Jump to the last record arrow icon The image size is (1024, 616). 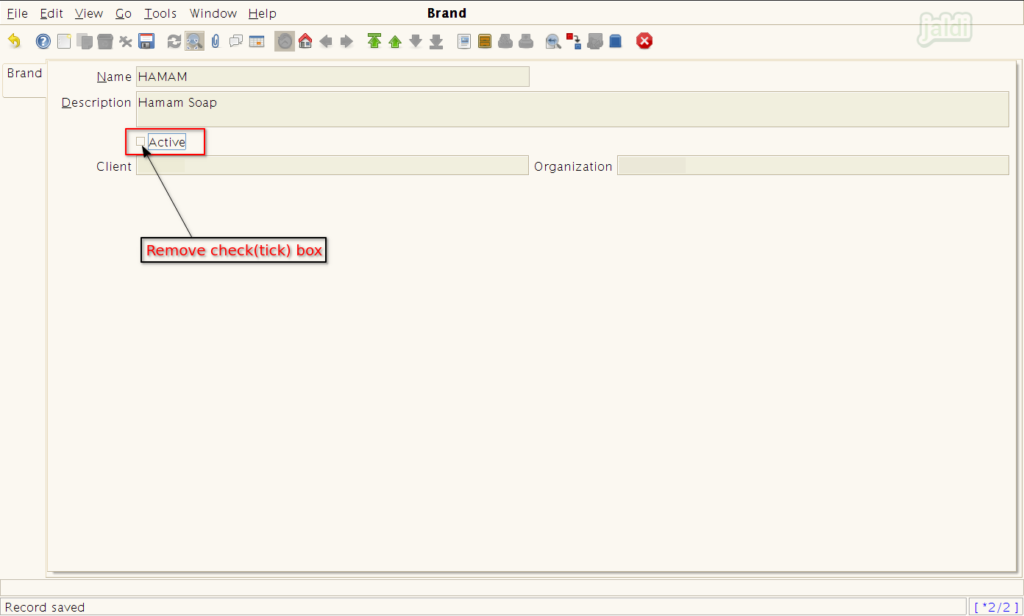click(436, 41)
